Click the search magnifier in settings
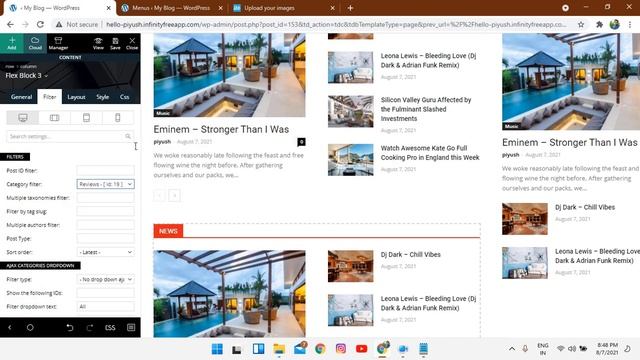Image resolution: width=640 pixels, height=360 pixels. 128,136
